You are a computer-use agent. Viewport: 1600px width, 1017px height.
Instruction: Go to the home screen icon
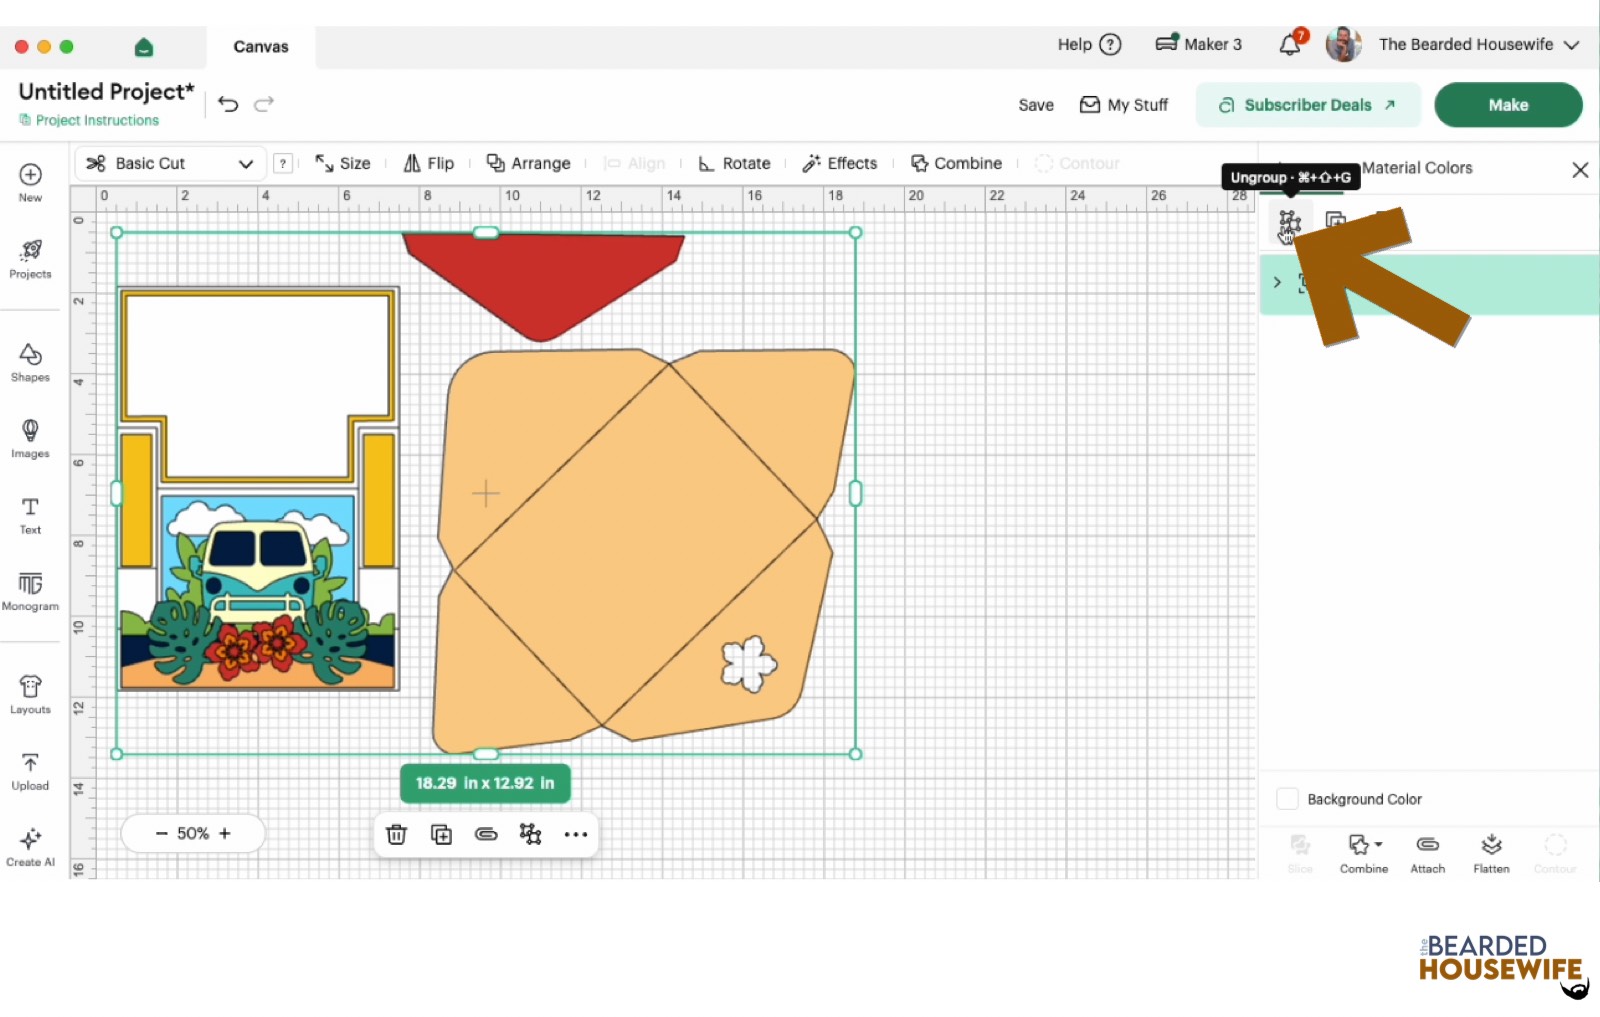coord(144,47)
